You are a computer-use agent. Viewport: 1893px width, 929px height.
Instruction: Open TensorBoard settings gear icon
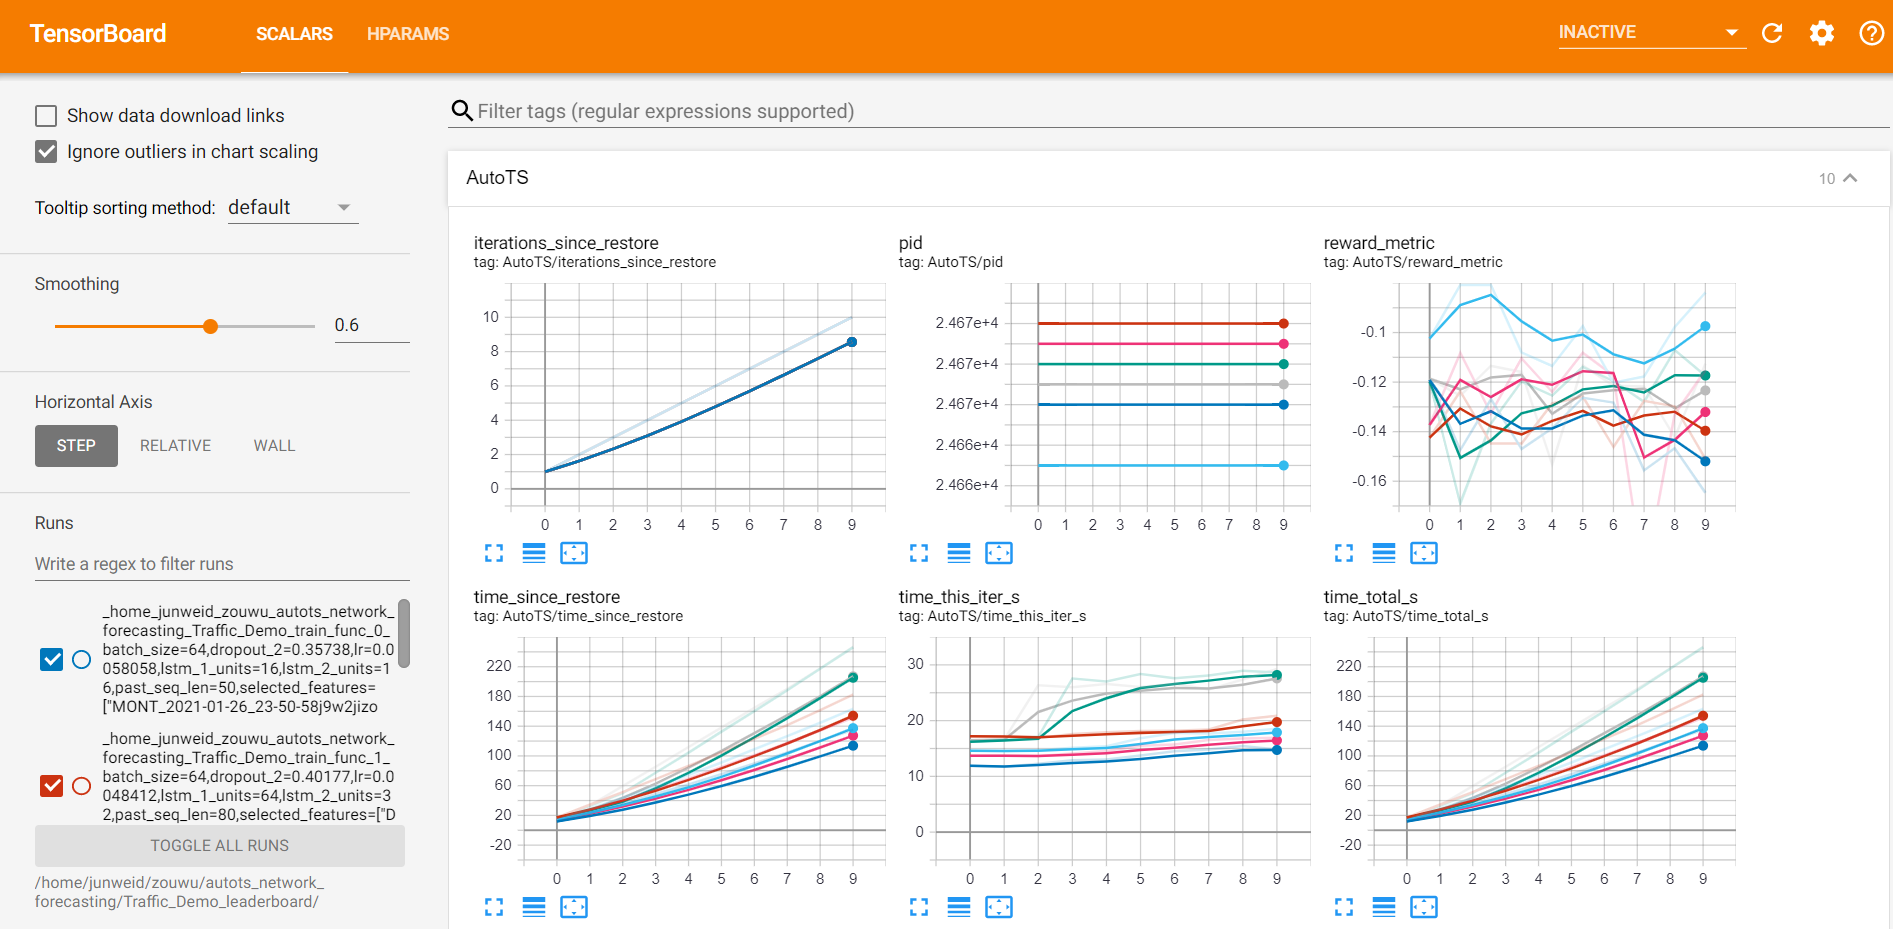1822,33
